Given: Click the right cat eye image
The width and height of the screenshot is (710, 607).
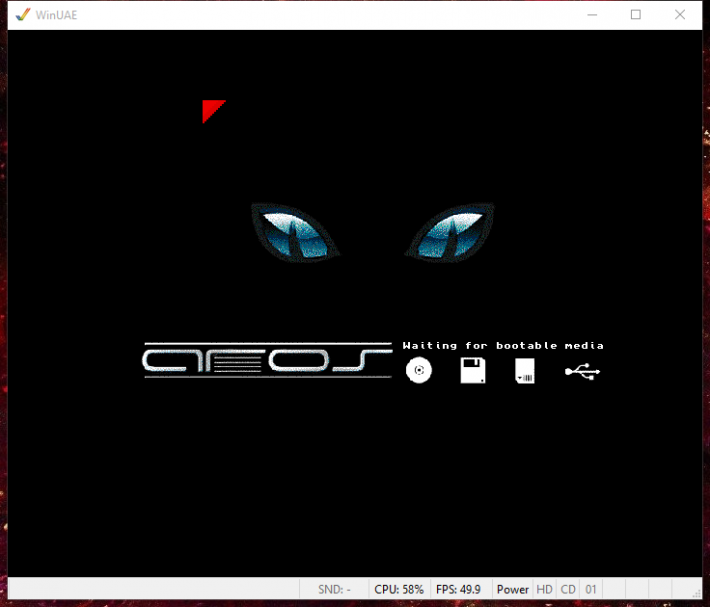Looking at the screenshot, I should 451,233.
